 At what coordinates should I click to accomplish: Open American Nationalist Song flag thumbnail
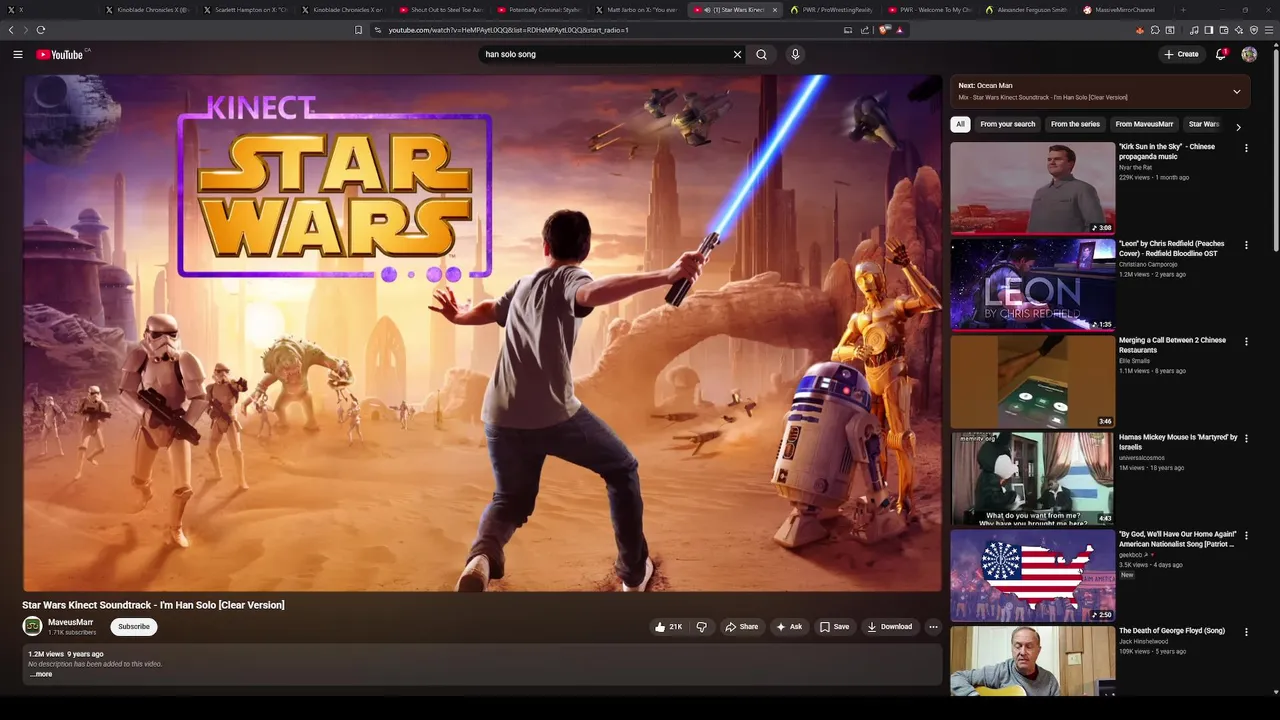[x=1032, y=575]
